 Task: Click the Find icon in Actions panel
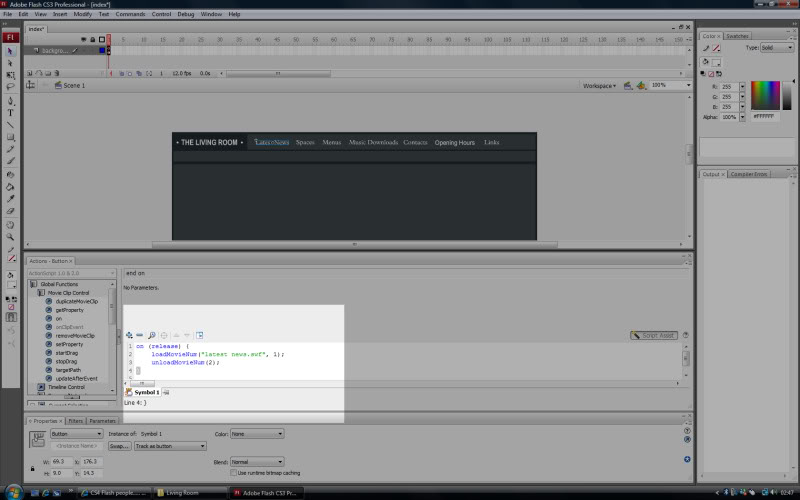152,335
